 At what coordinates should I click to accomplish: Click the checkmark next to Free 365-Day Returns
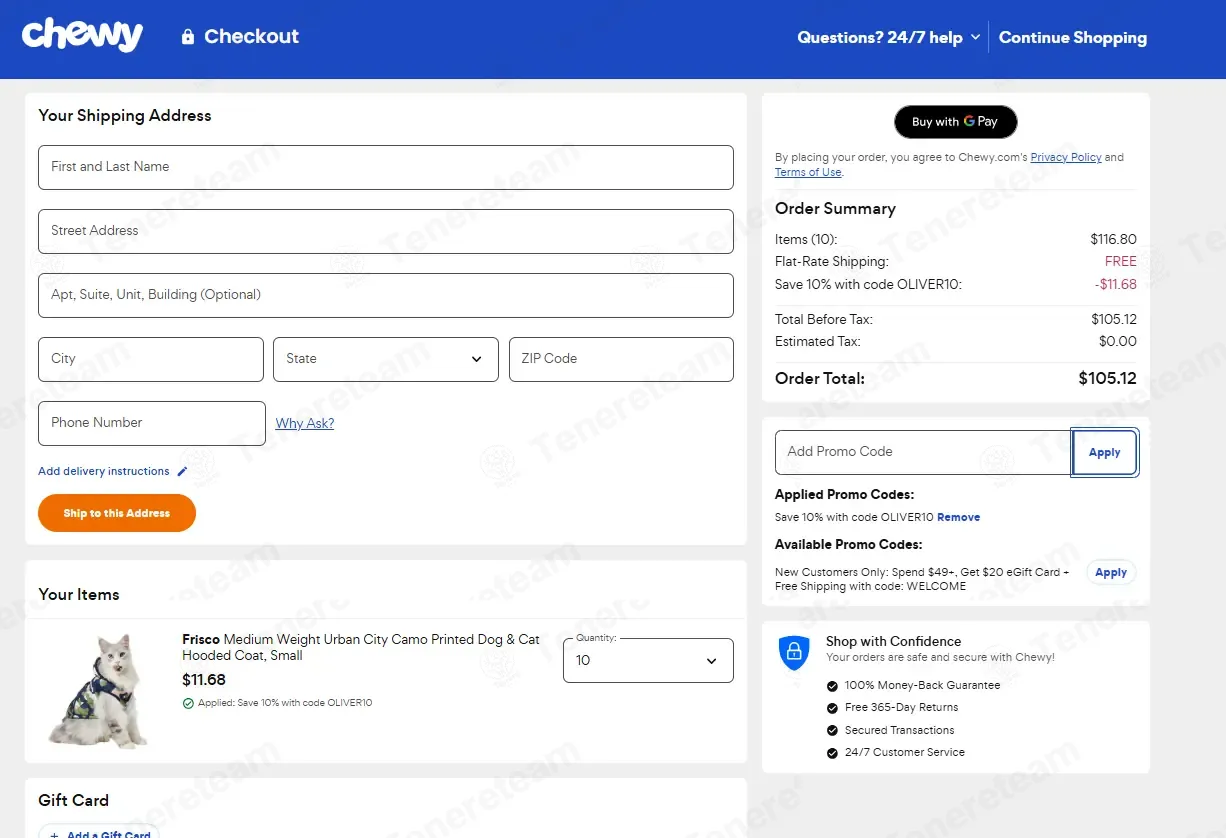coord(832,708)
